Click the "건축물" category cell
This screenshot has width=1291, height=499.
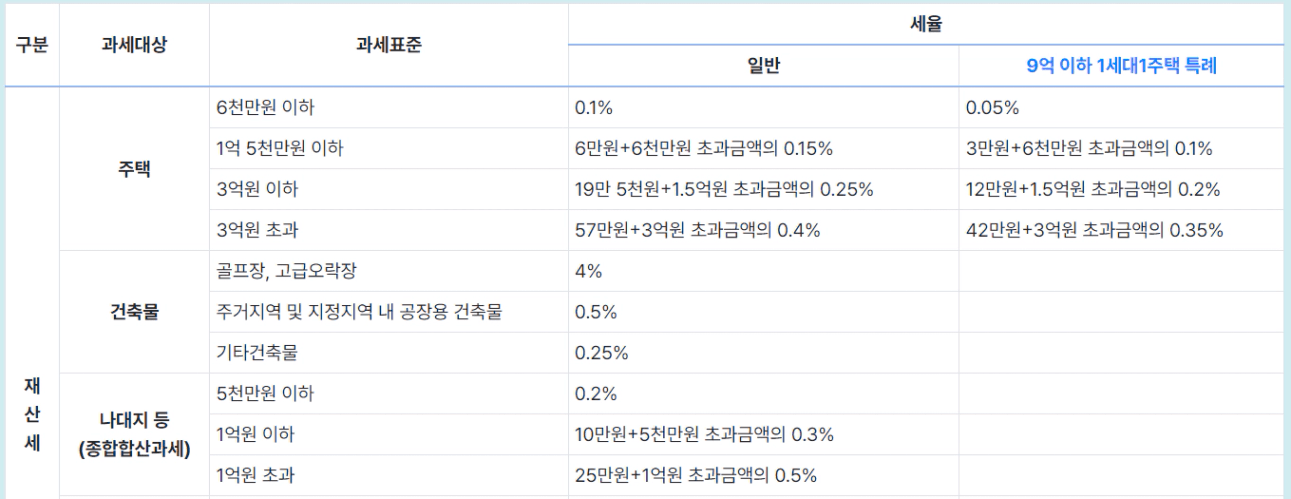pyautogui.click(x=134, y=311)
